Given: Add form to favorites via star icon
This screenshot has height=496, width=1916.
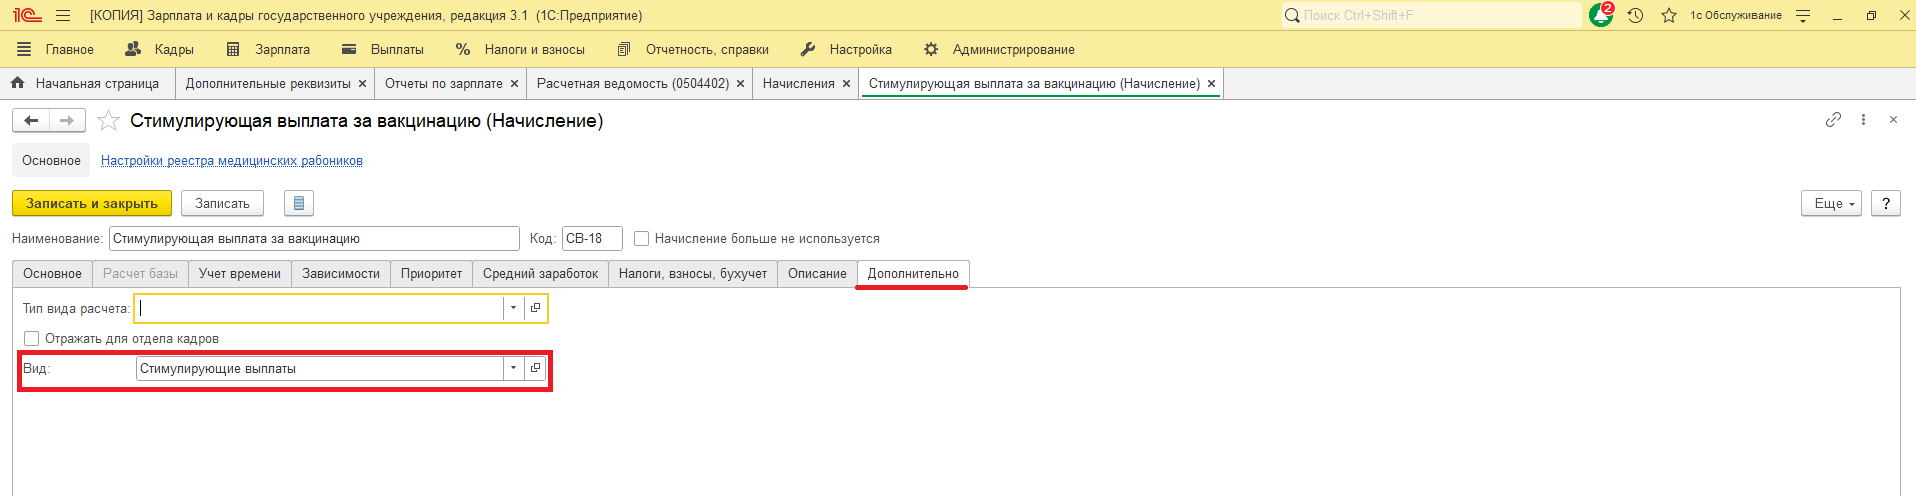Looking at the screenshot, I should [x=108, y=121].
